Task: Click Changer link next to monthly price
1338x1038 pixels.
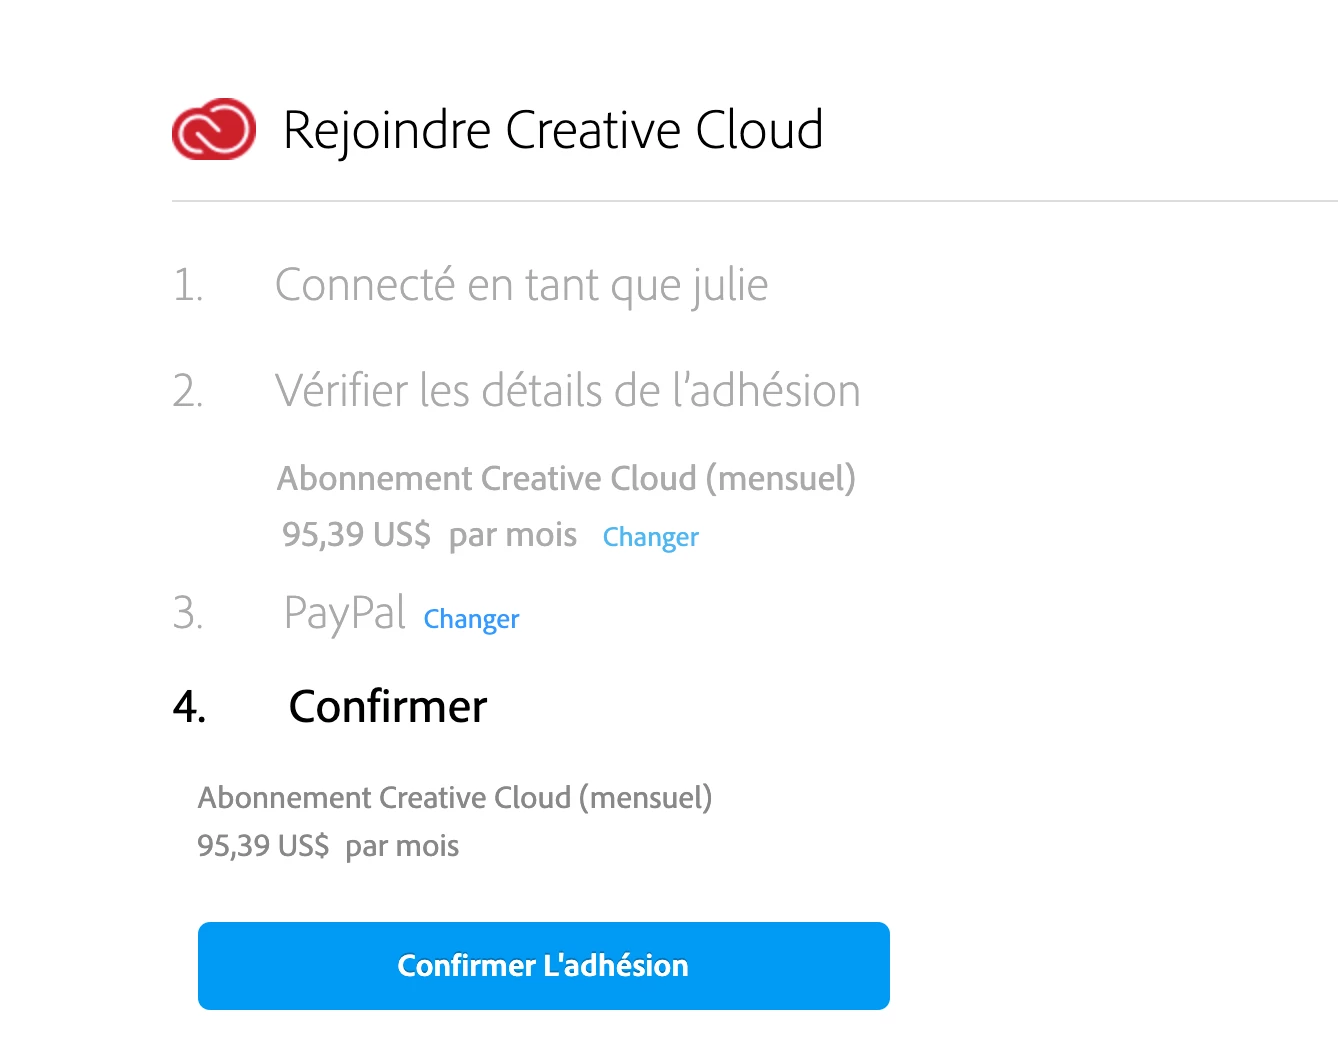Action: click(651, 537)
